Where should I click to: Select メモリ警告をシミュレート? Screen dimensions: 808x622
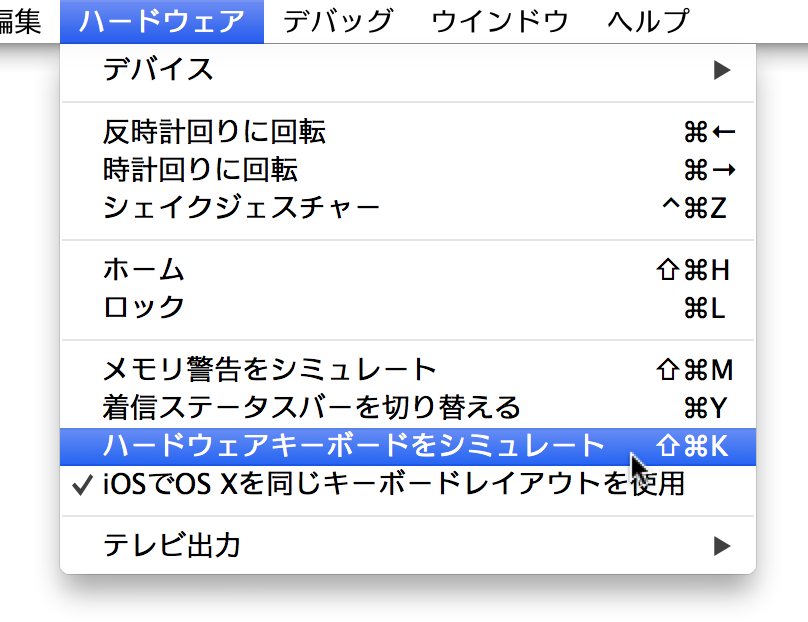point(408,369)
